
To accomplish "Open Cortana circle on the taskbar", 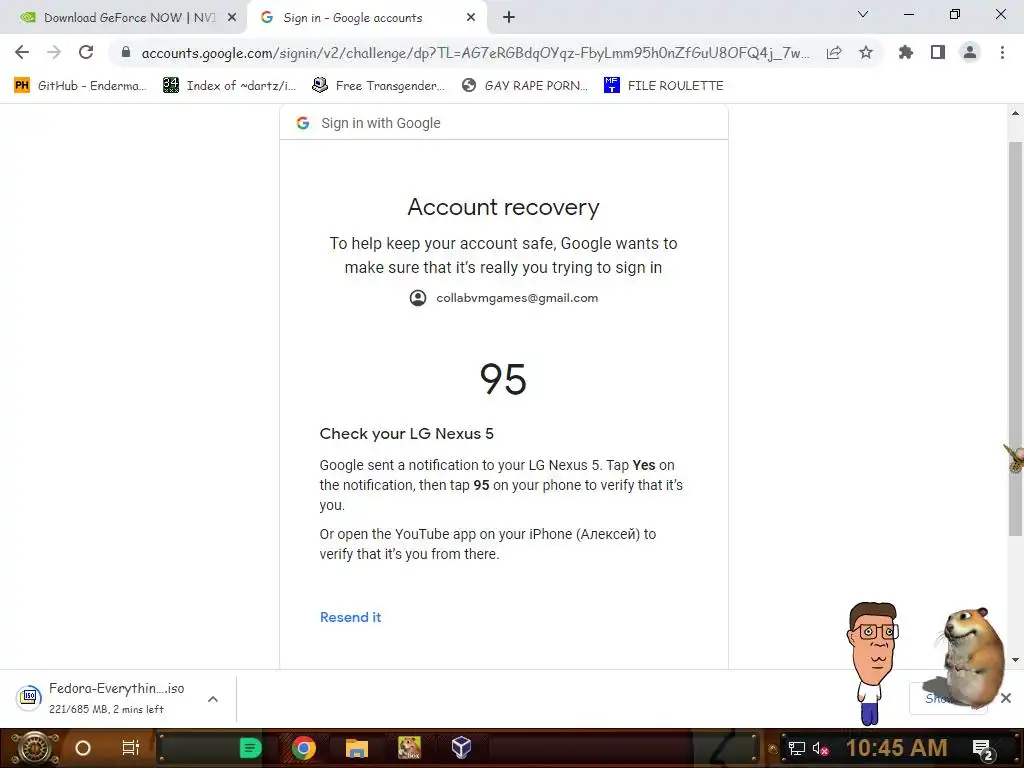I will [83, 748].
